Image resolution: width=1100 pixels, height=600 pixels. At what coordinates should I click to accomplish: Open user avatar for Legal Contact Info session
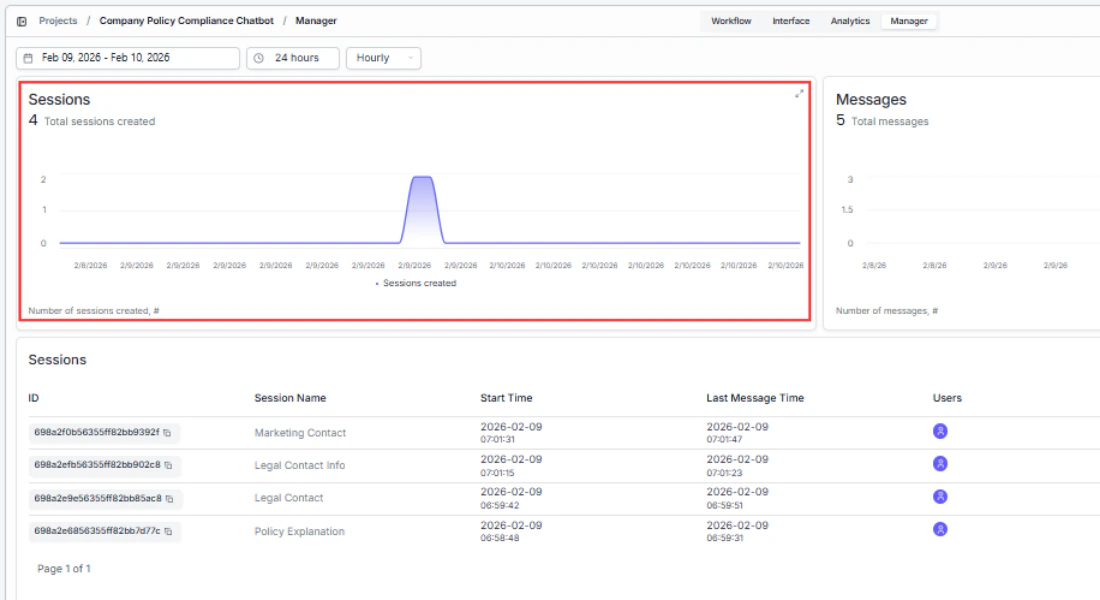tap(940, 463)
